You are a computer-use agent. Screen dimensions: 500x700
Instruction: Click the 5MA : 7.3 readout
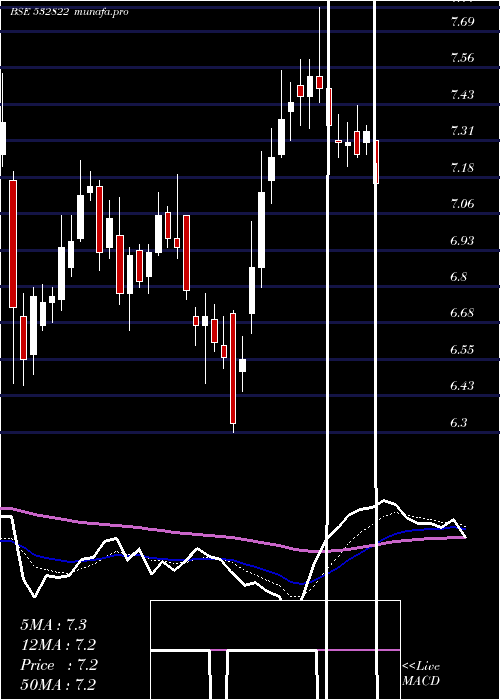point(53,625)
